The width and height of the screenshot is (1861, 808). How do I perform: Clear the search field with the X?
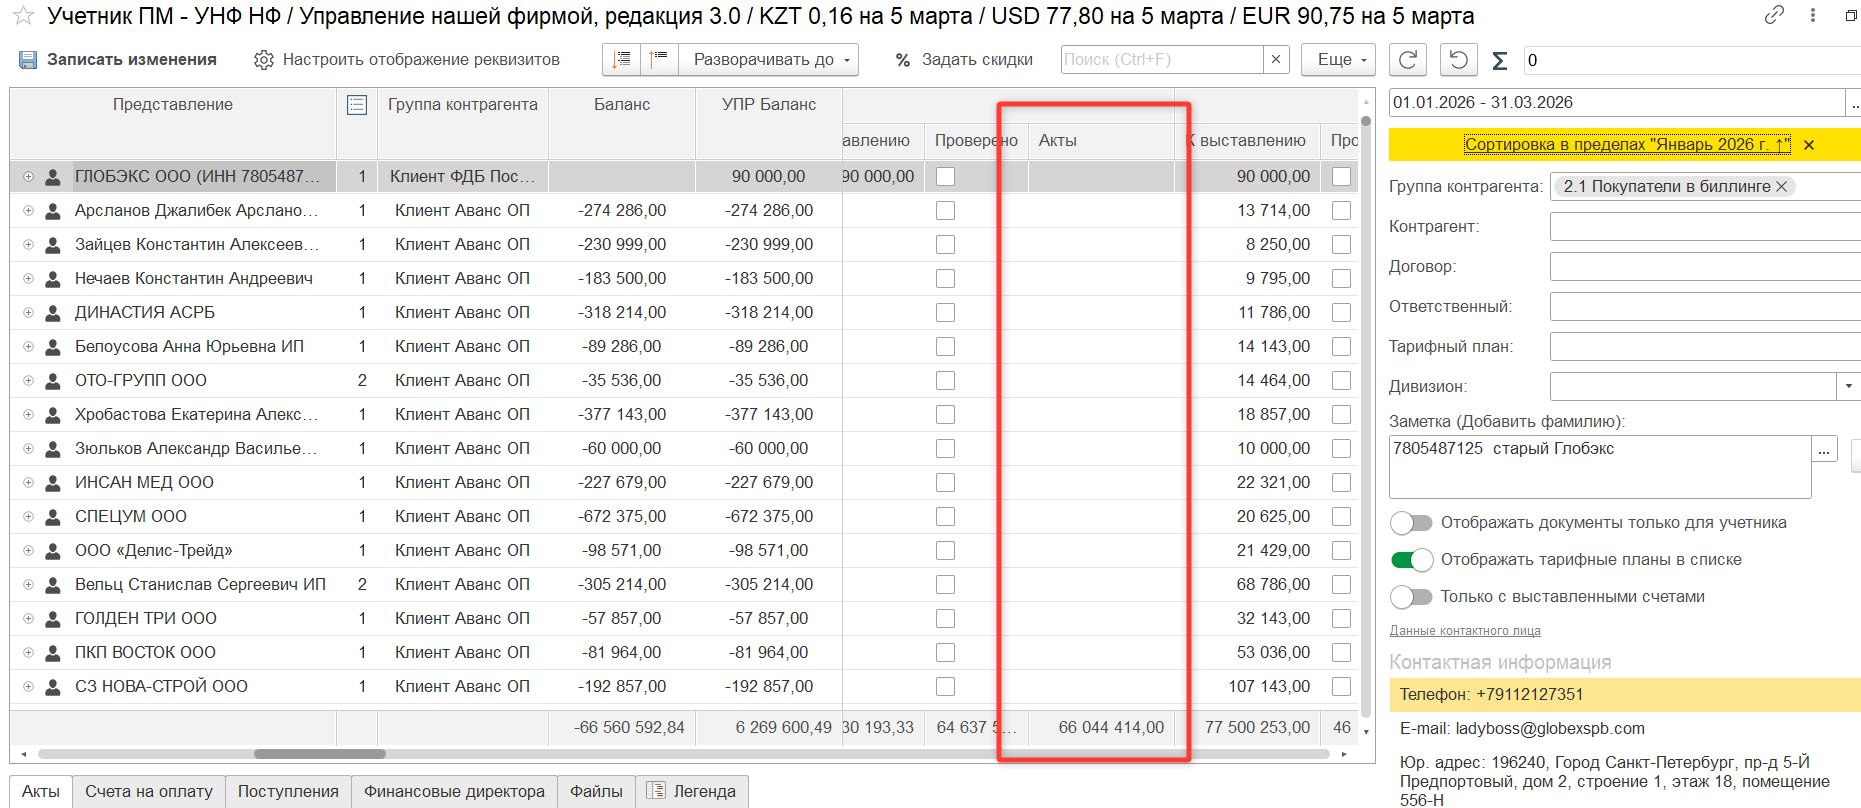1276,60
